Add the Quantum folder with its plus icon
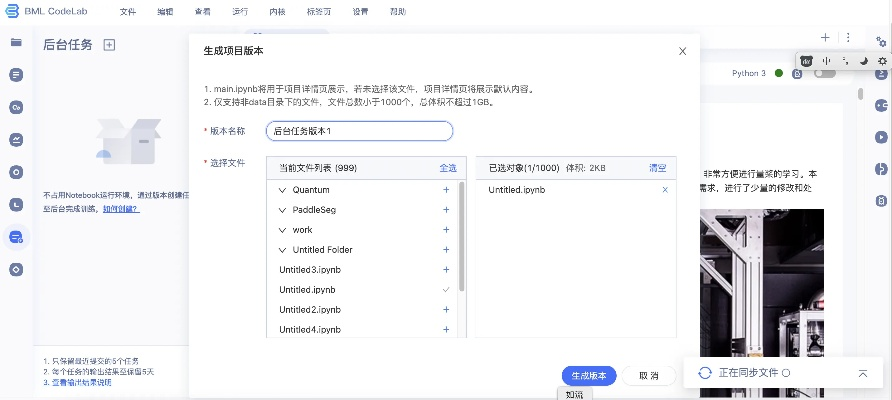892x400 pixels. pos(446,190)
